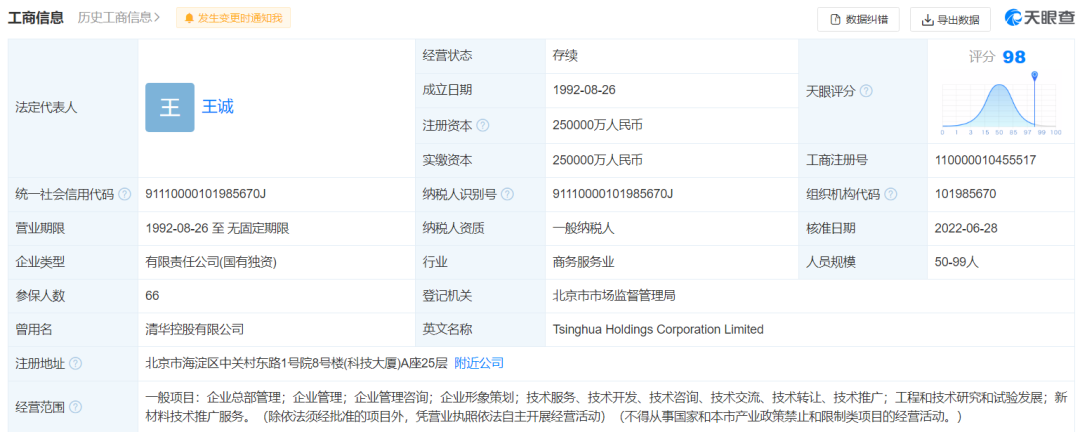Click the blue 王 avatar tile
The image size is (1080, 432).
(x=169, y=107)
